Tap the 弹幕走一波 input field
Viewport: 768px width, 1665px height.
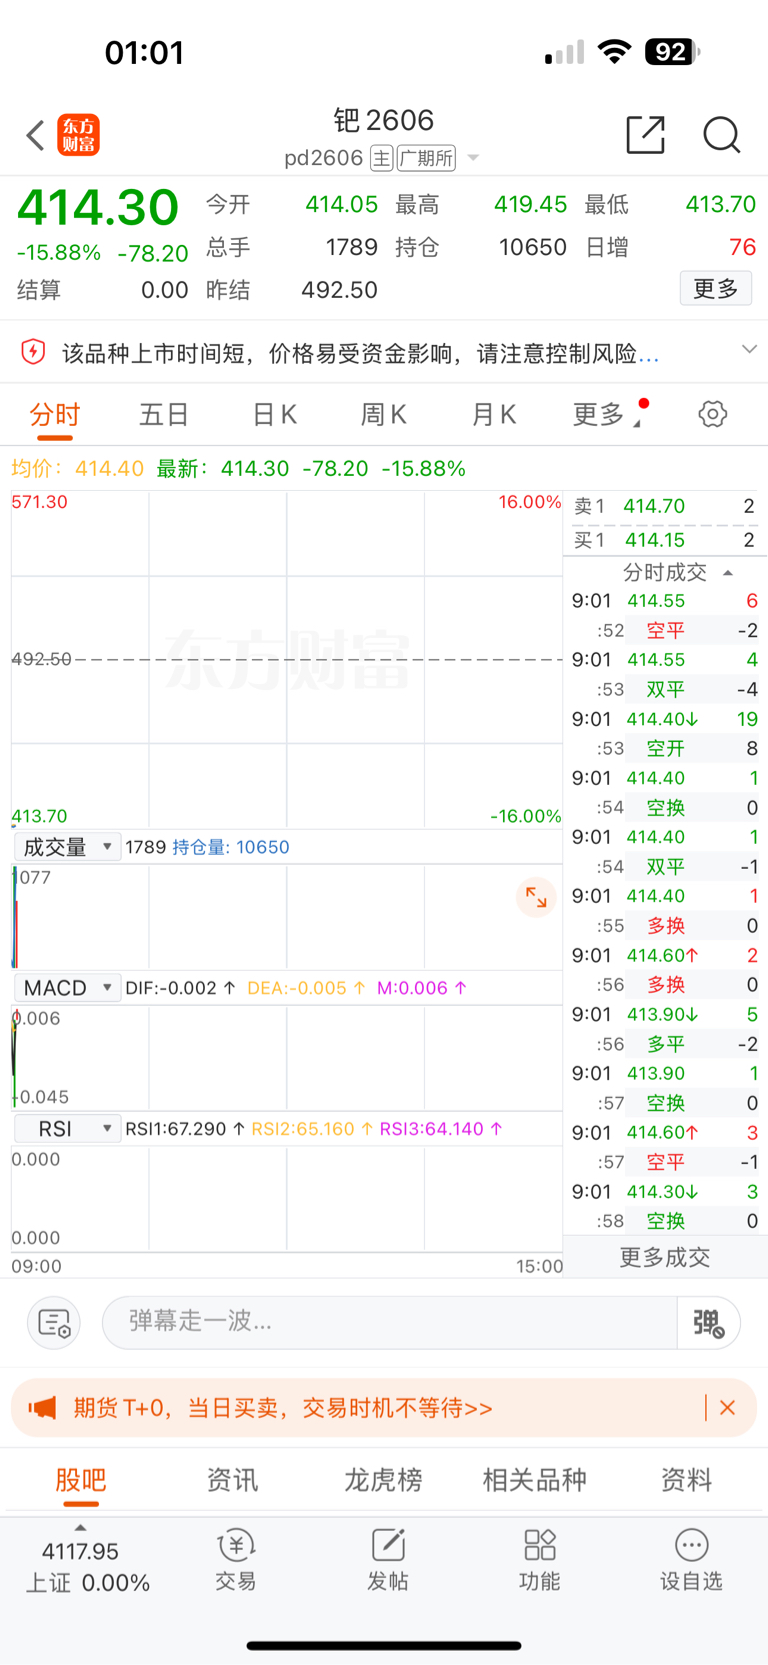coord(390,1322)
